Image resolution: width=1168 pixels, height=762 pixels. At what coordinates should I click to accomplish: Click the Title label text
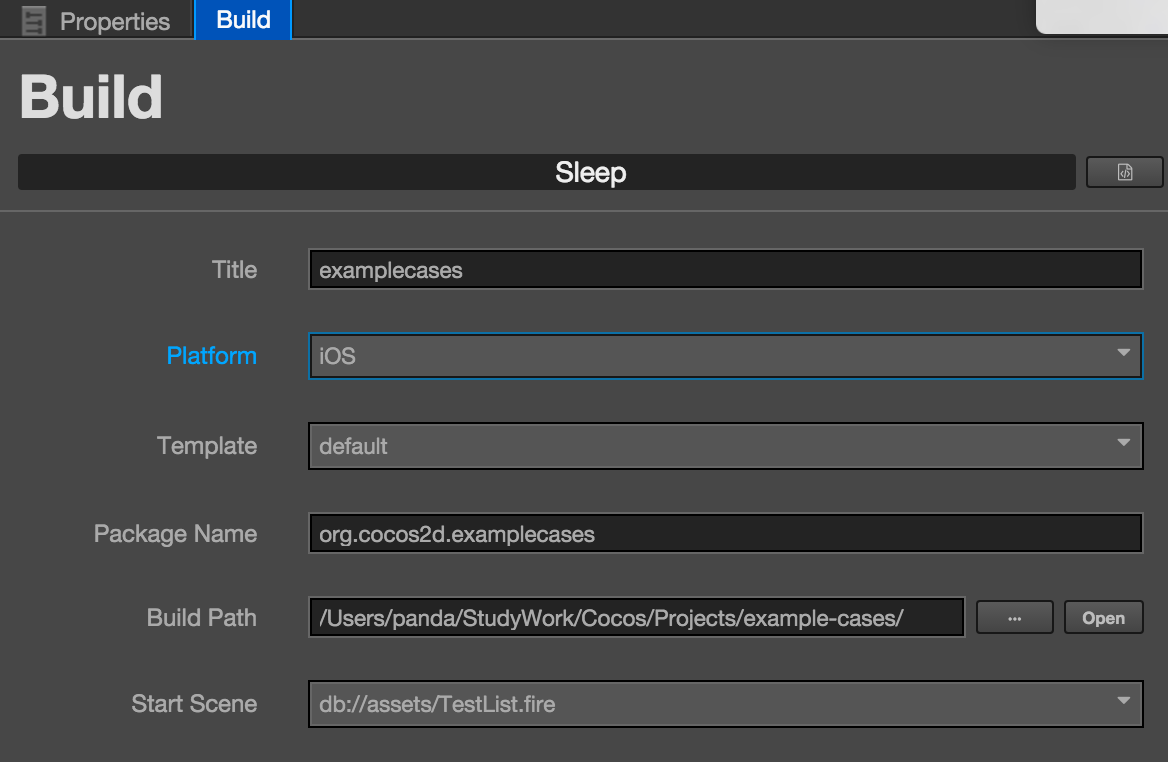click(234, 270)
